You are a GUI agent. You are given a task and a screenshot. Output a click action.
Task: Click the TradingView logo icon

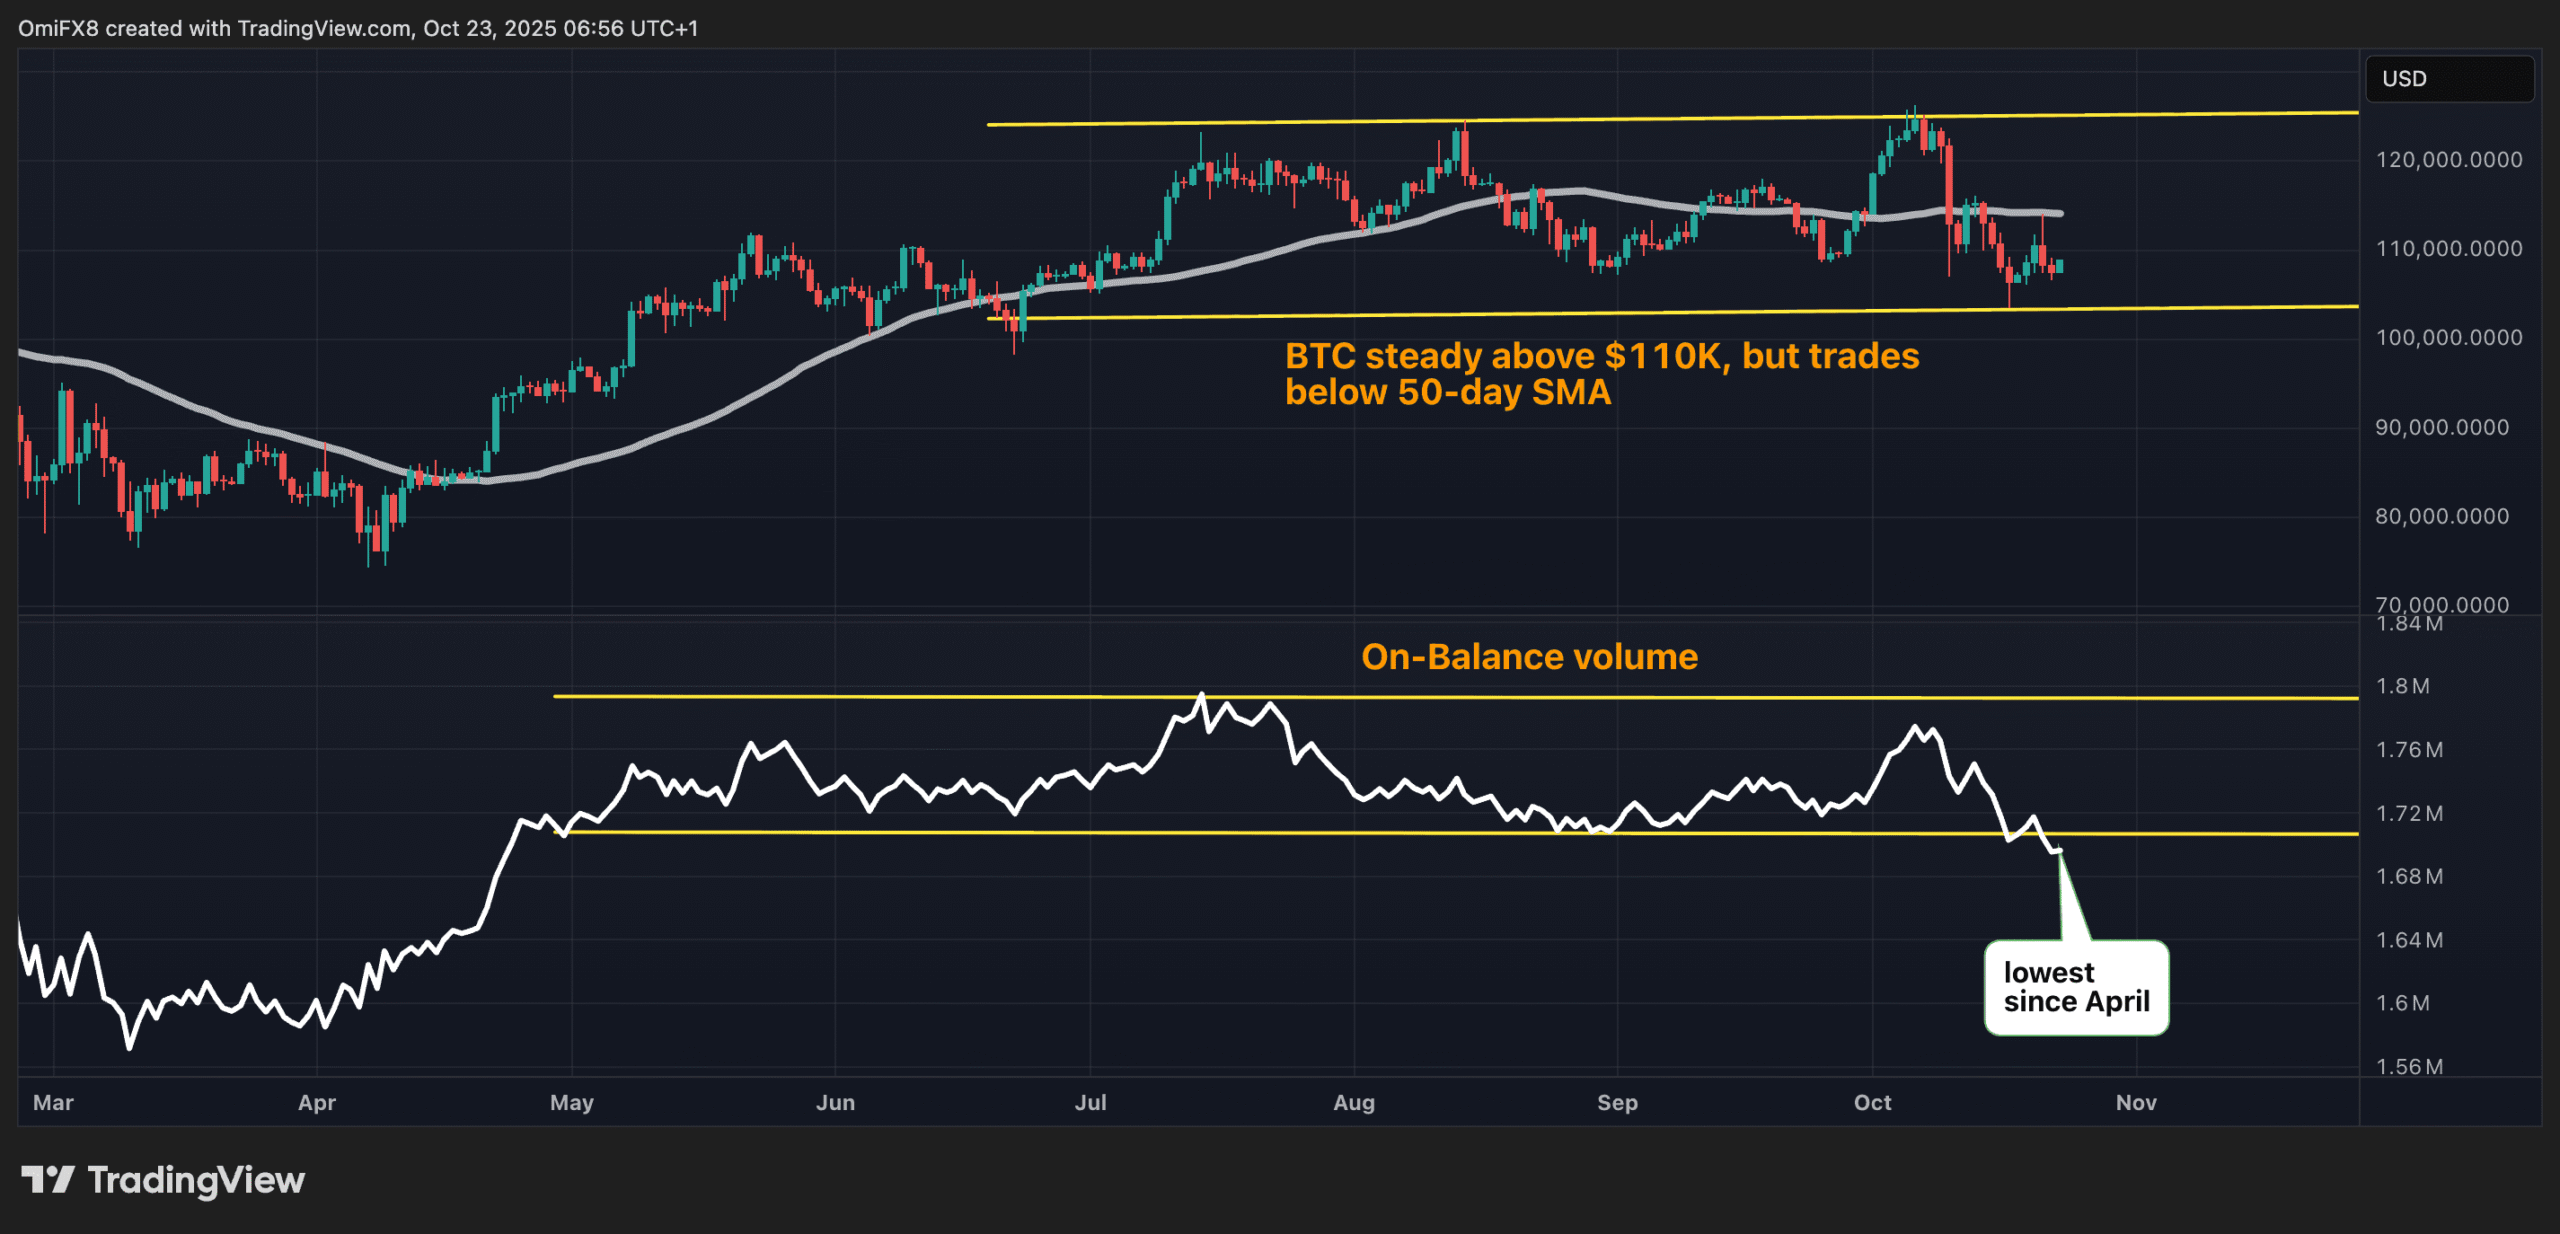click(47, 1180)
